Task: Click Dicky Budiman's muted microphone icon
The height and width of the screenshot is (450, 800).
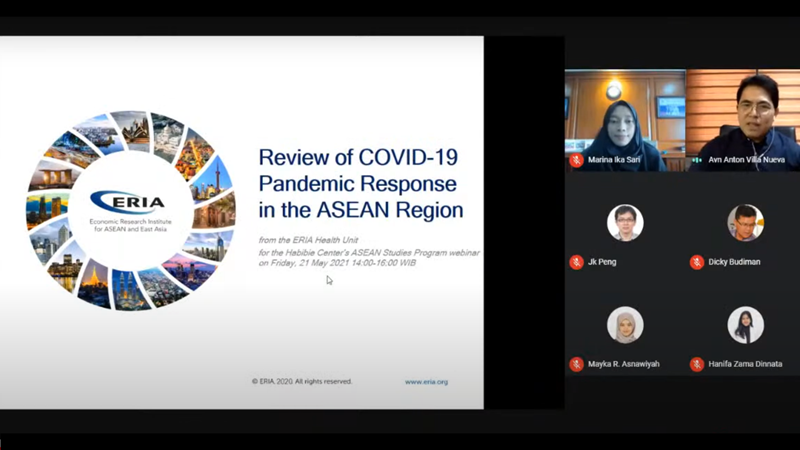Action: (x=697, y=262)
